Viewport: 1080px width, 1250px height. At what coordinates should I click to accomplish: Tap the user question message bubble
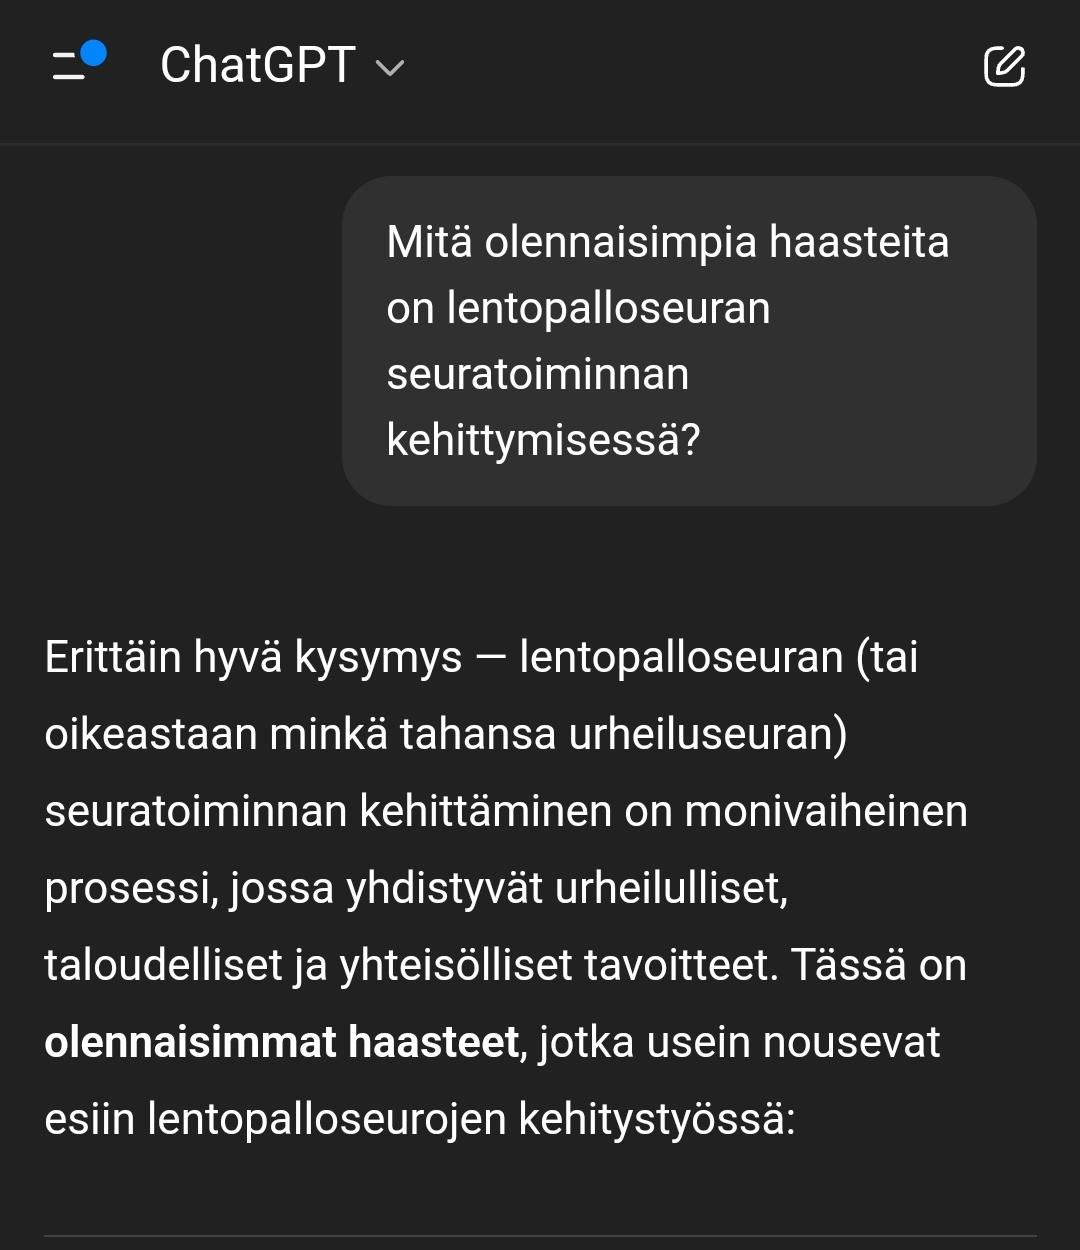point(689,341)
